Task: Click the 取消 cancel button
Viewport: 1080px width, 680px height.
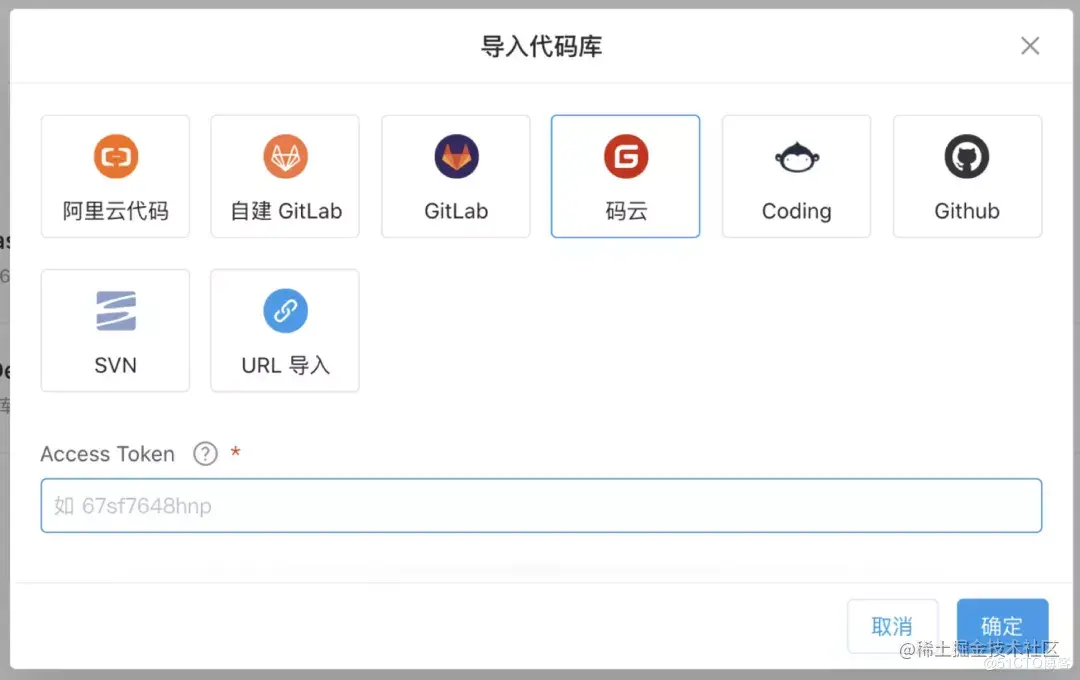Action: [x=893, y=626]
